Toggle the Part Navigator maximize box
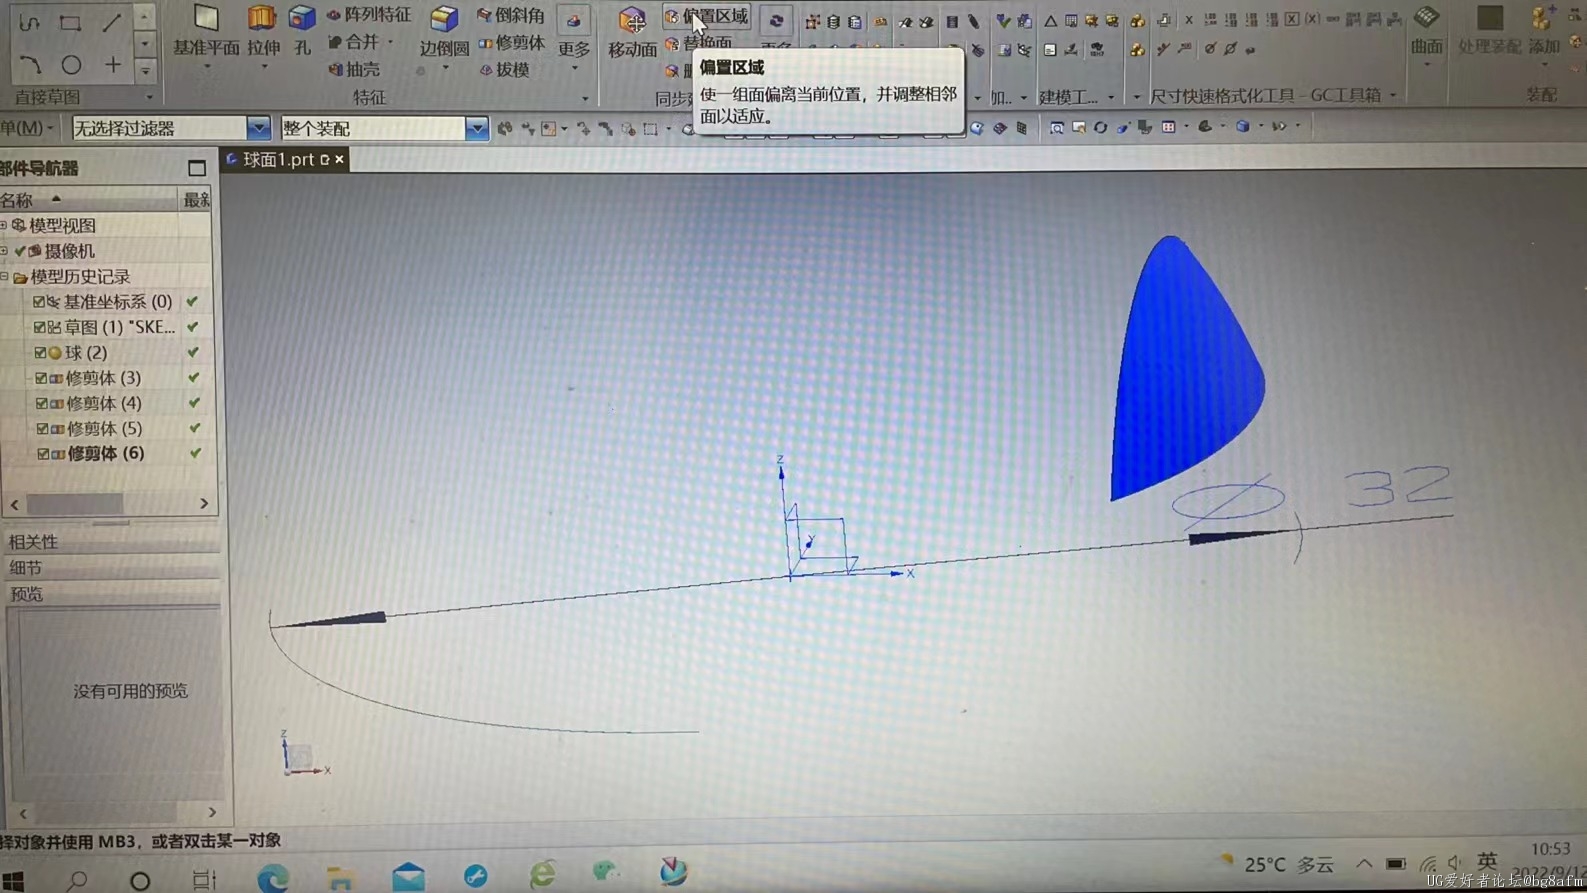1587x893 pixels. tap(196, 168)
